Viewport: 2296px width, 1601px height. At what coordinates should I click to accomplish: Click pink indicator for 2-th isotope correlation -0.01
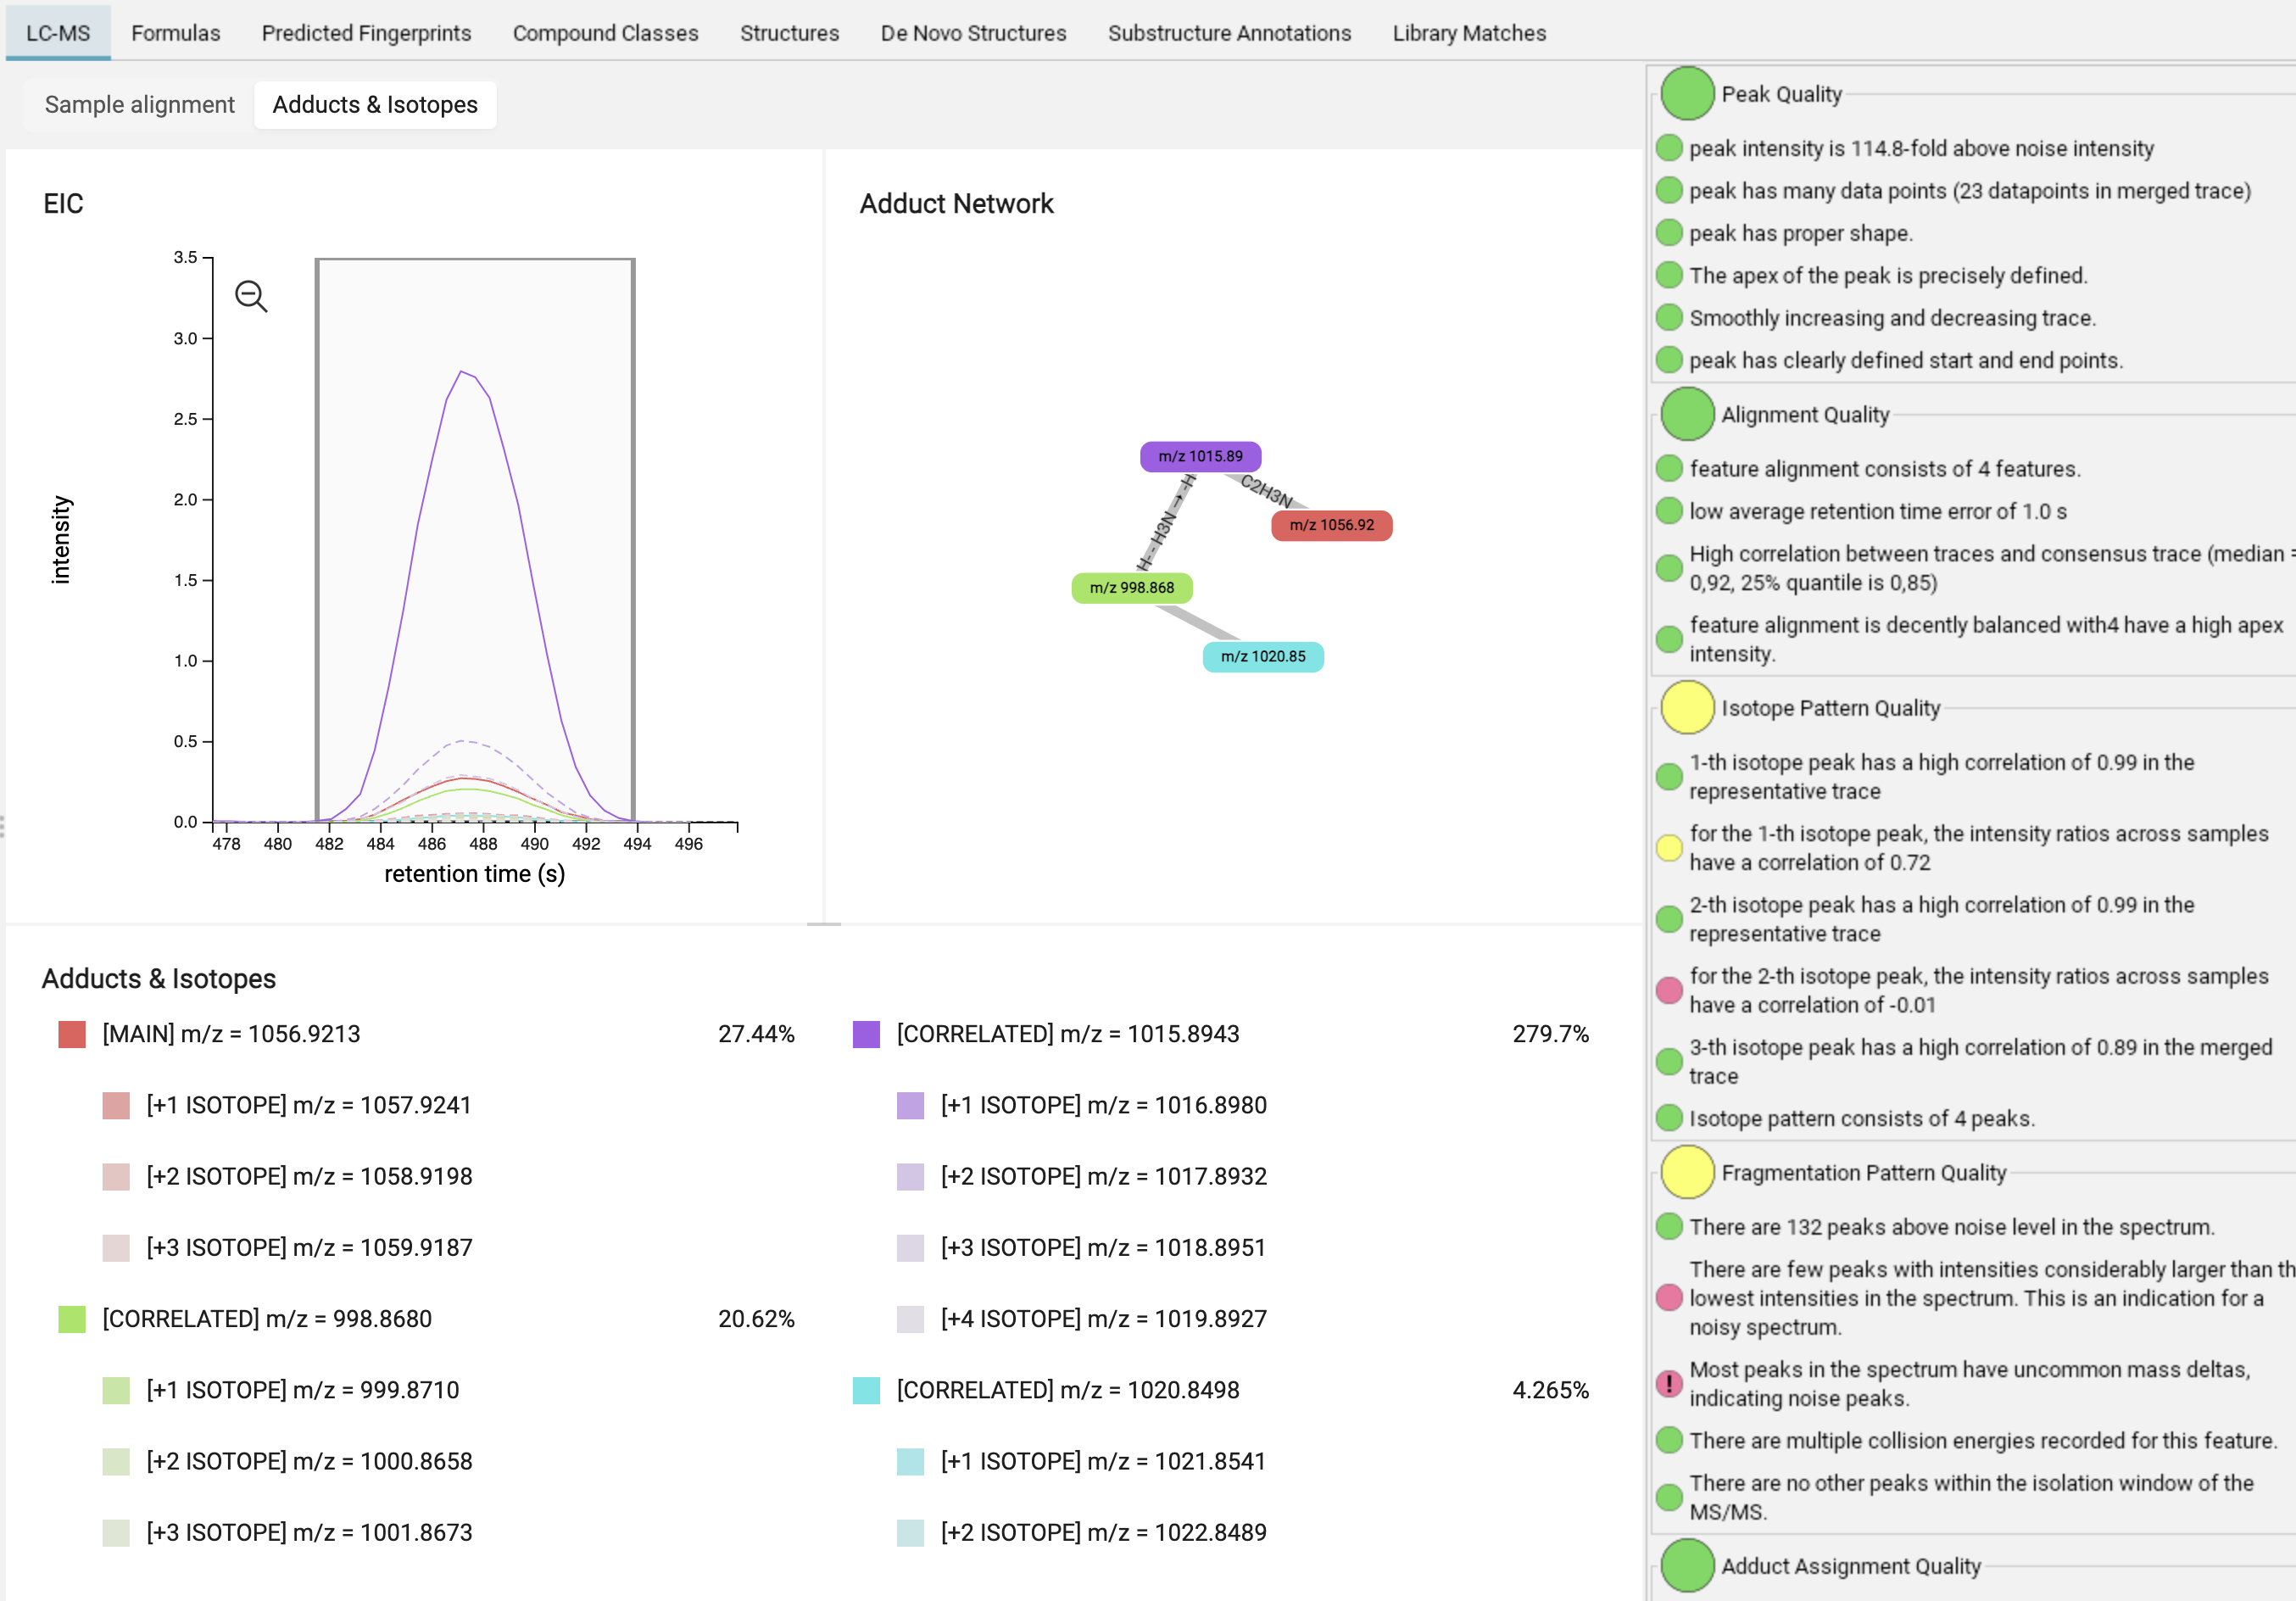point(1669,990)
